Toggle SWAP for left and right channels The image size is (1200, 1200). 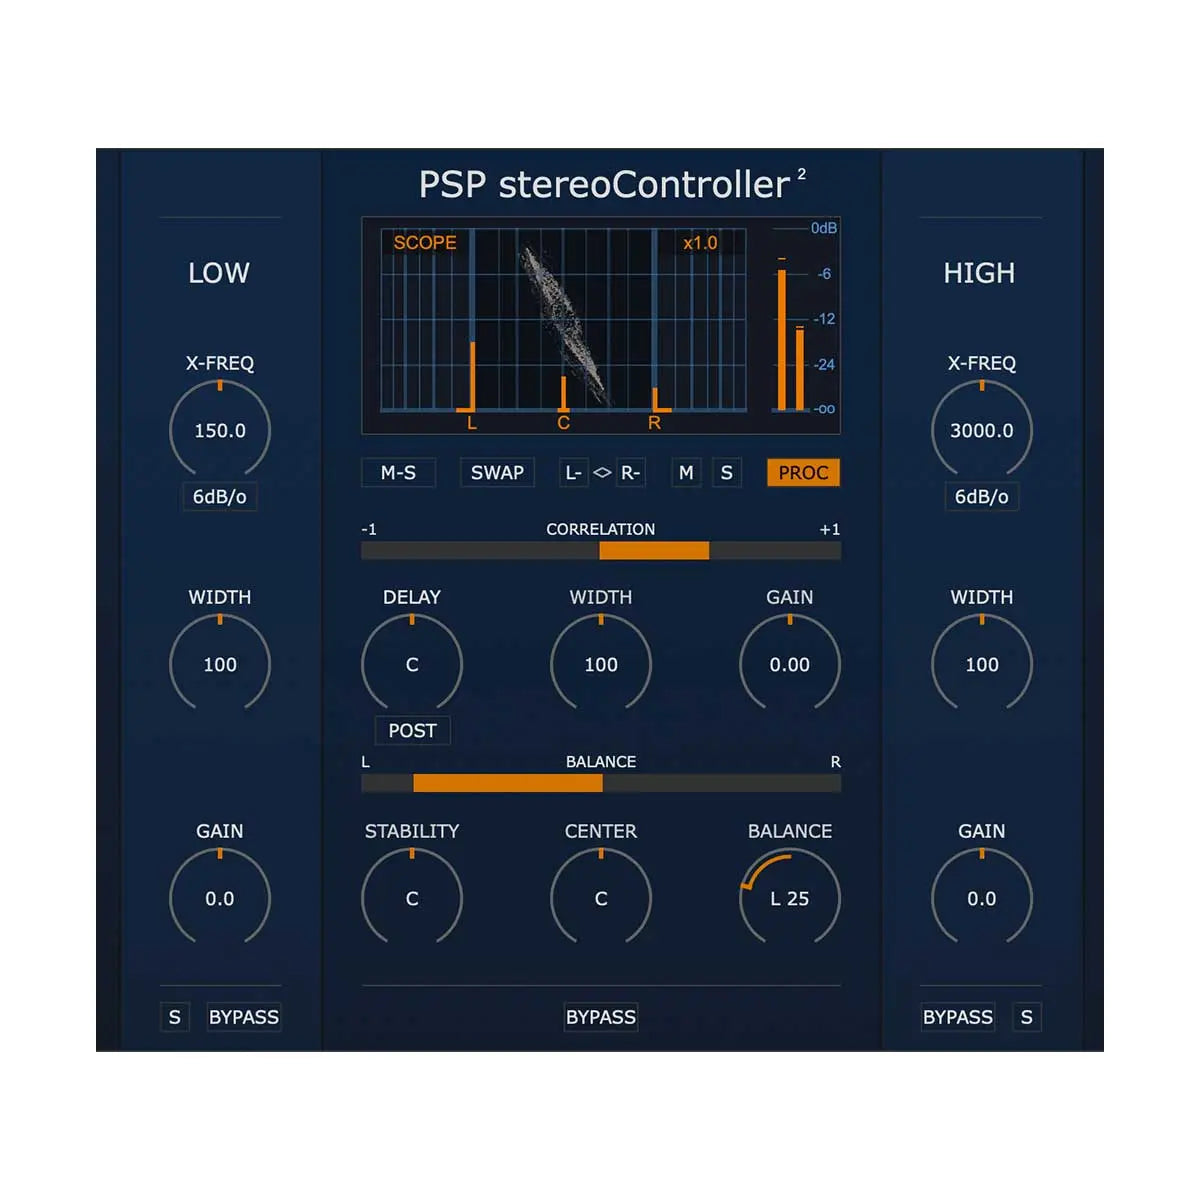click(497, 473)
